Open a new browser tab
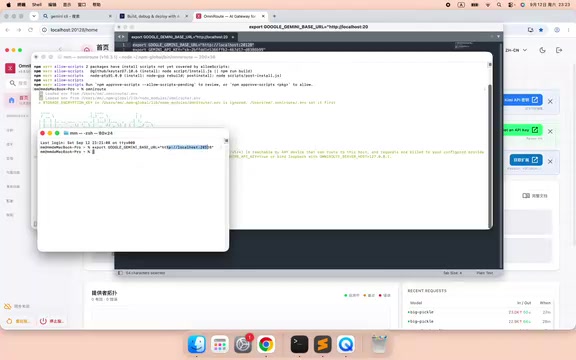 tap(274, 17)
